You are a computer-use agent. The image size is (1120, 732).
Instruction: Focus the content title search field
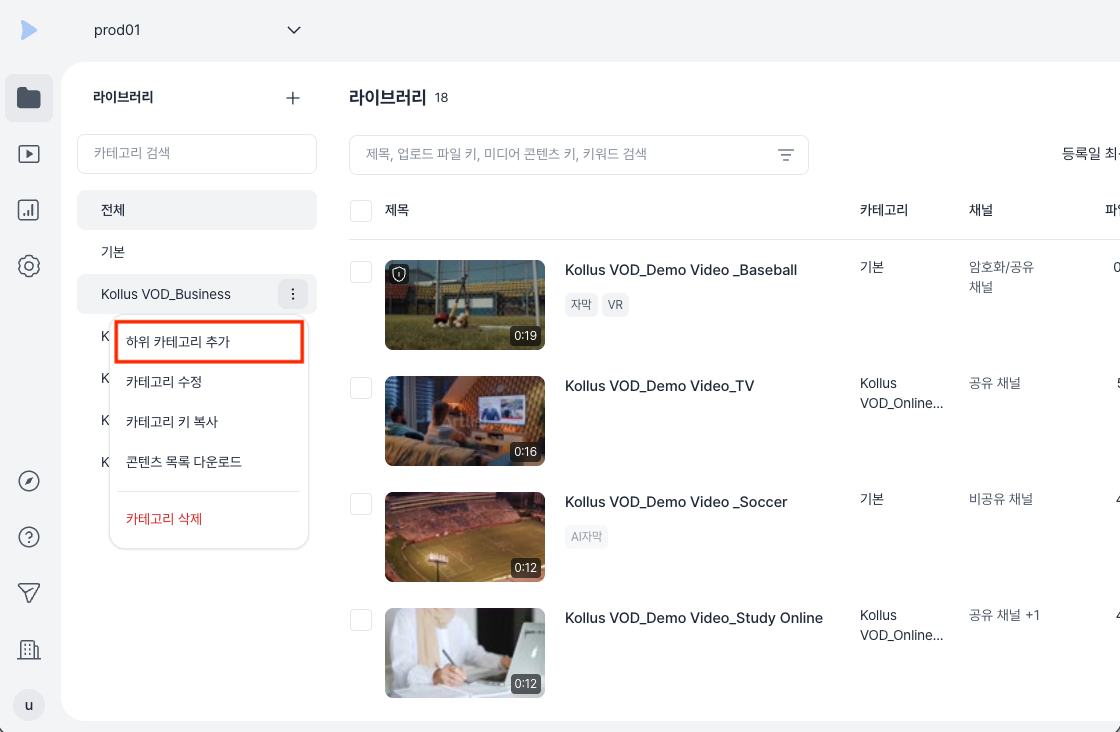(x=579, y=155)
